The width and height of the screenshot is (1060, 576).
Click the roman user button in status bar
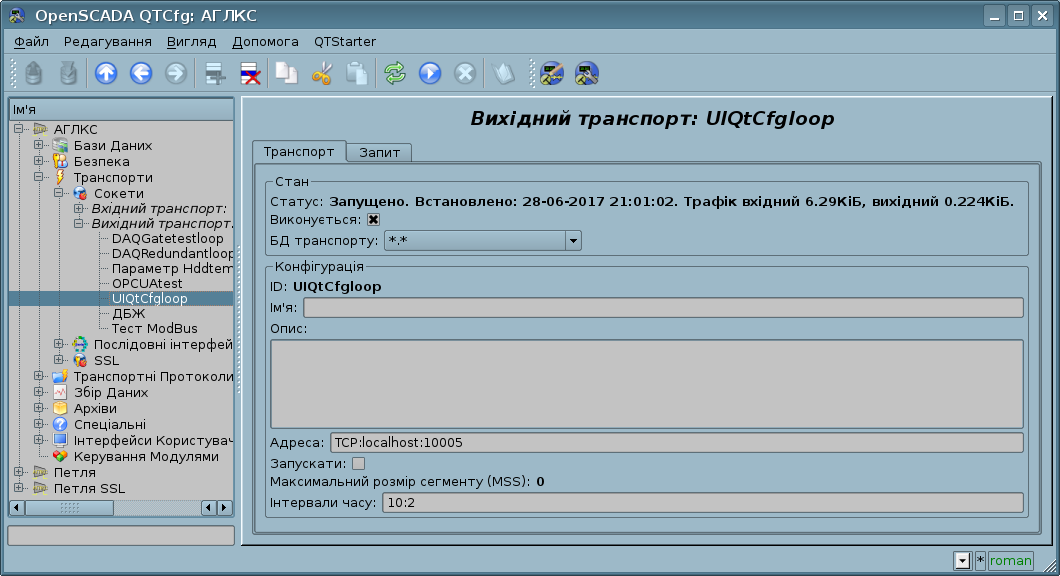[x=1010, y=561]
